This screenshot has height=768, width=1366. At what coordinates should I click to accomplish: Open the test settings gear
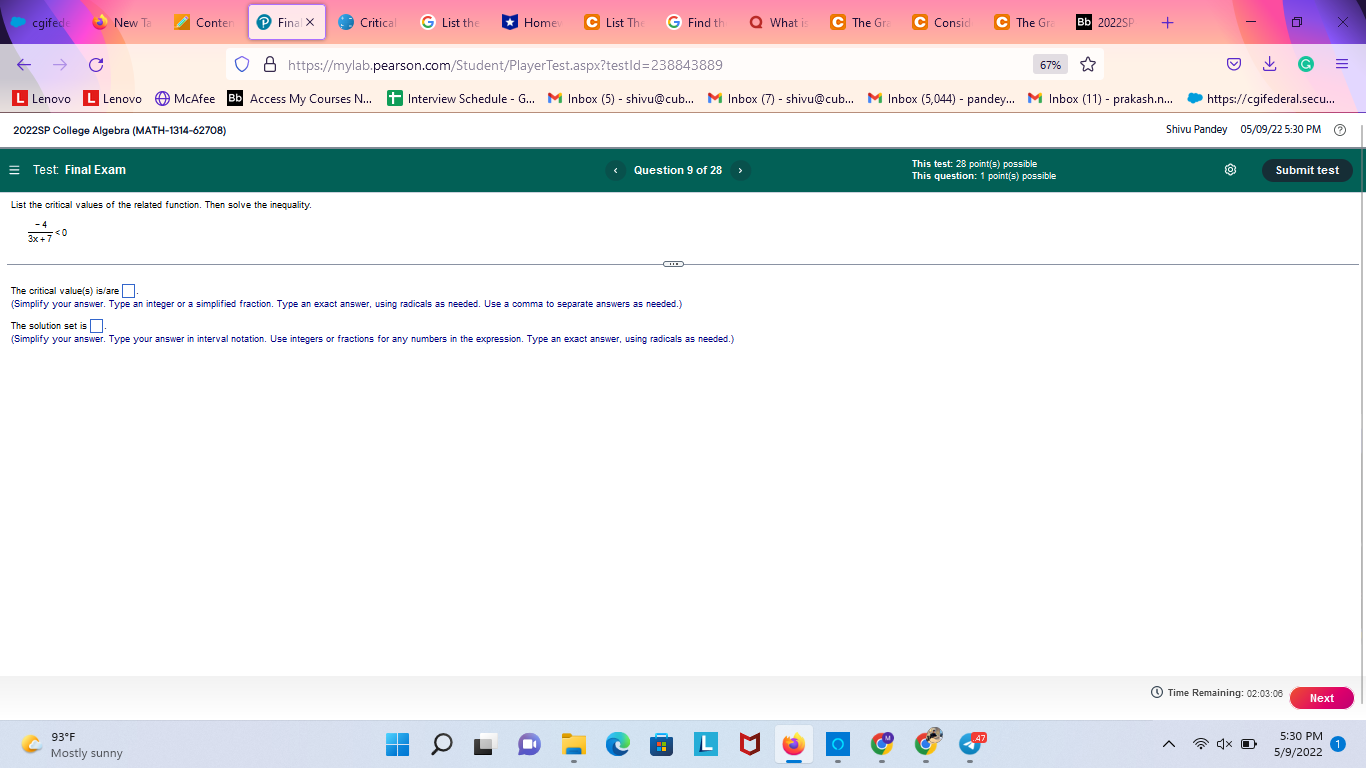coord(1230,170)
